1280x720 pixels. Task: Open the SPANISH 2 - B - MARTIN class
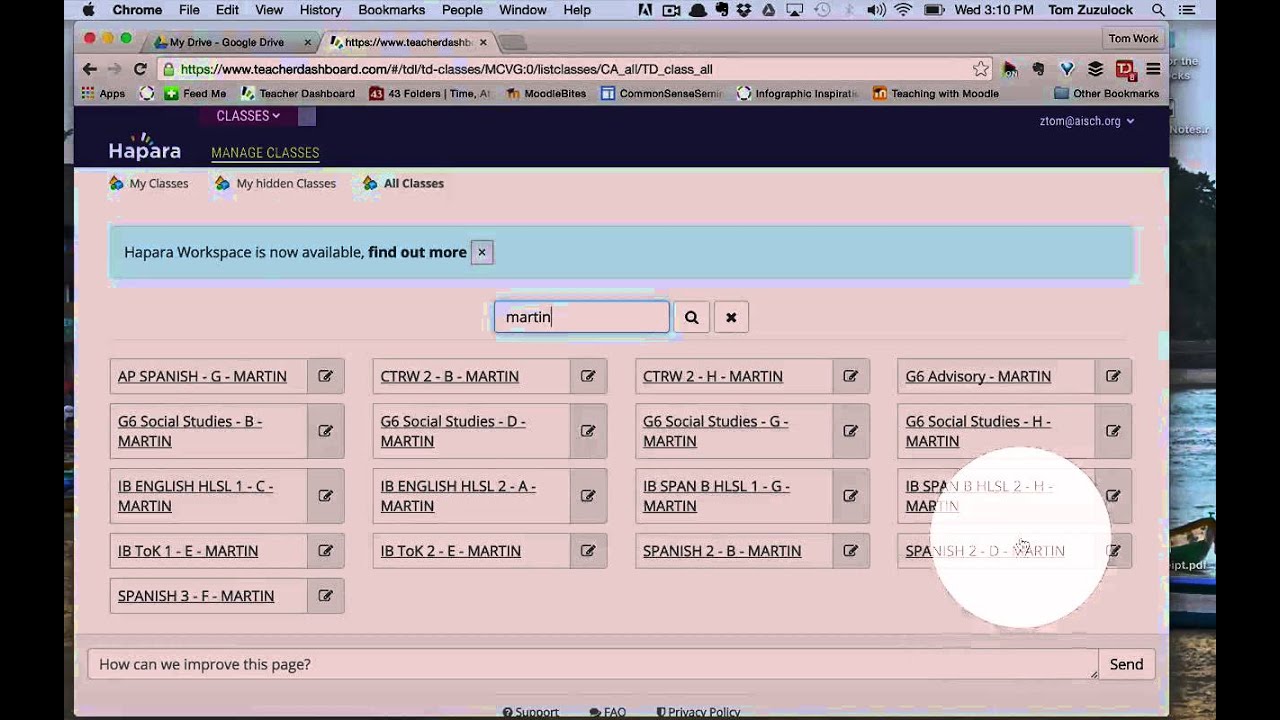(x=722, y=551)
